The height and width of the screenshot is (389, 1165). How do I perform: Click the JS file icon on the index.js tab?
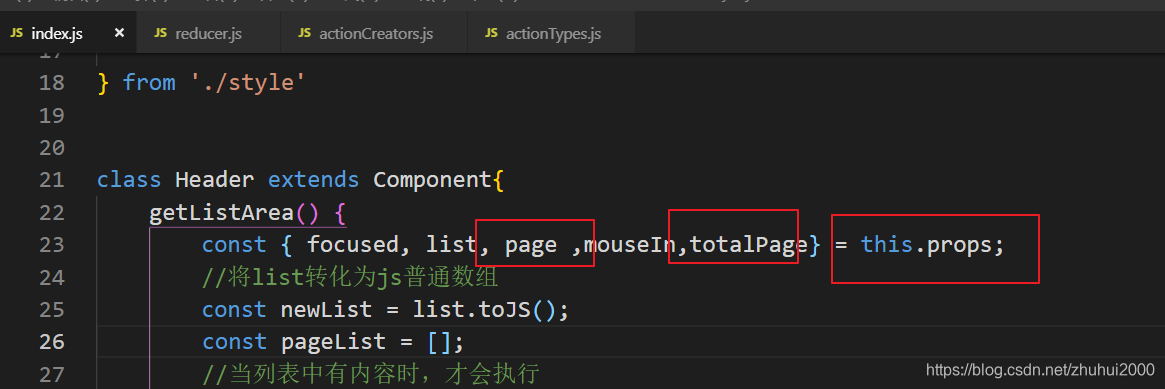coord(16,33)
